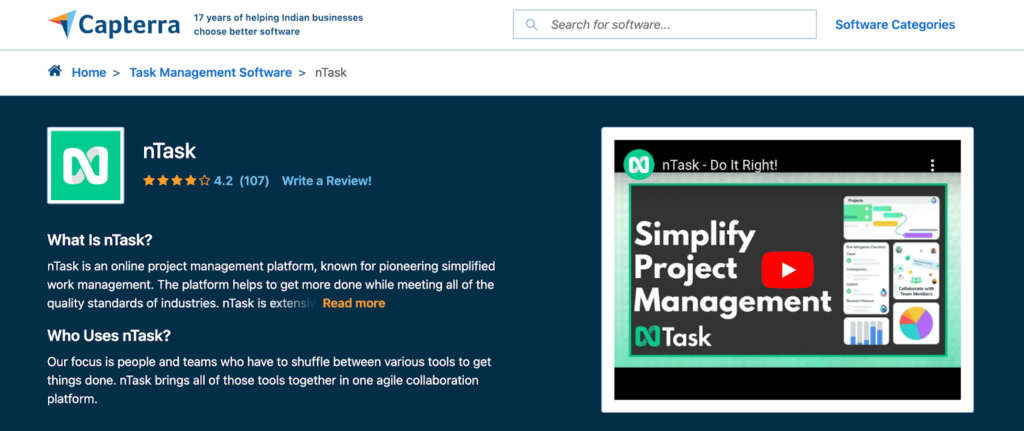Click the video thumbnail pie chart graphic
The width and height of the screenshot is (1024, 431).
coord(918,323)
